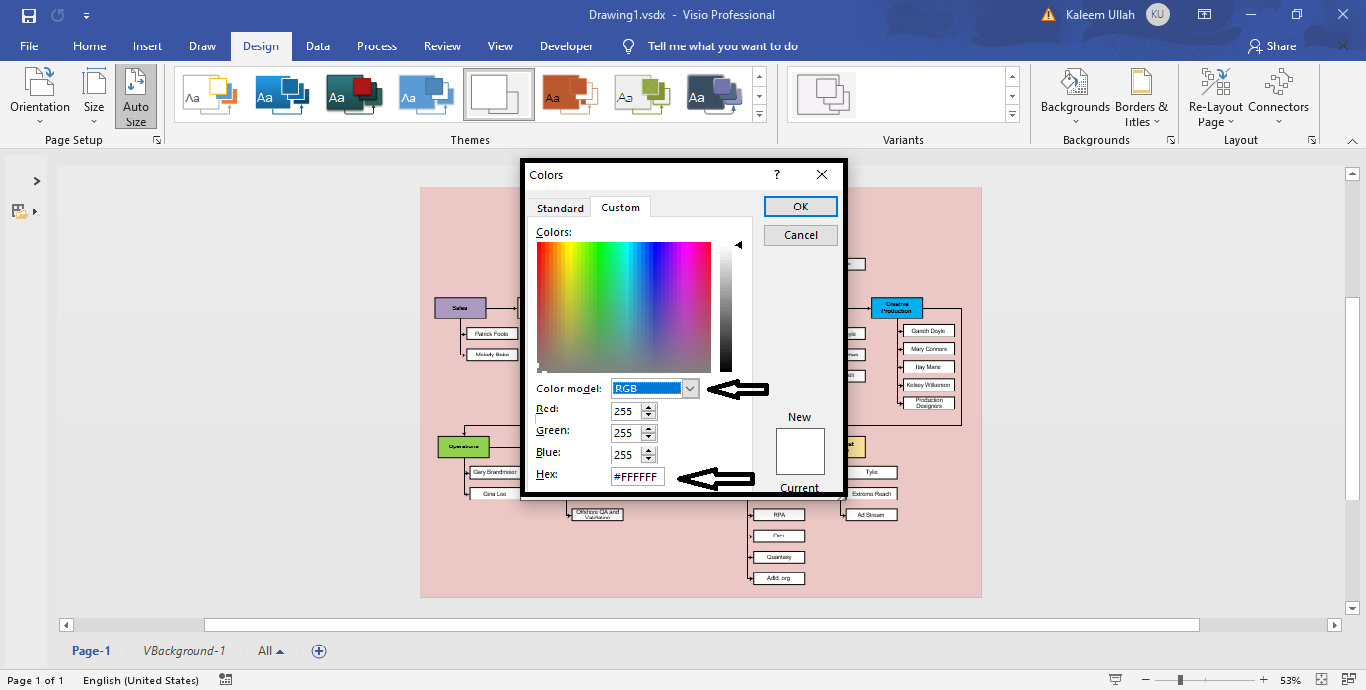The width and height of the screenshot is (1366, 690).
Task: Select the Auto Size tool
Action: click(135, 95)
